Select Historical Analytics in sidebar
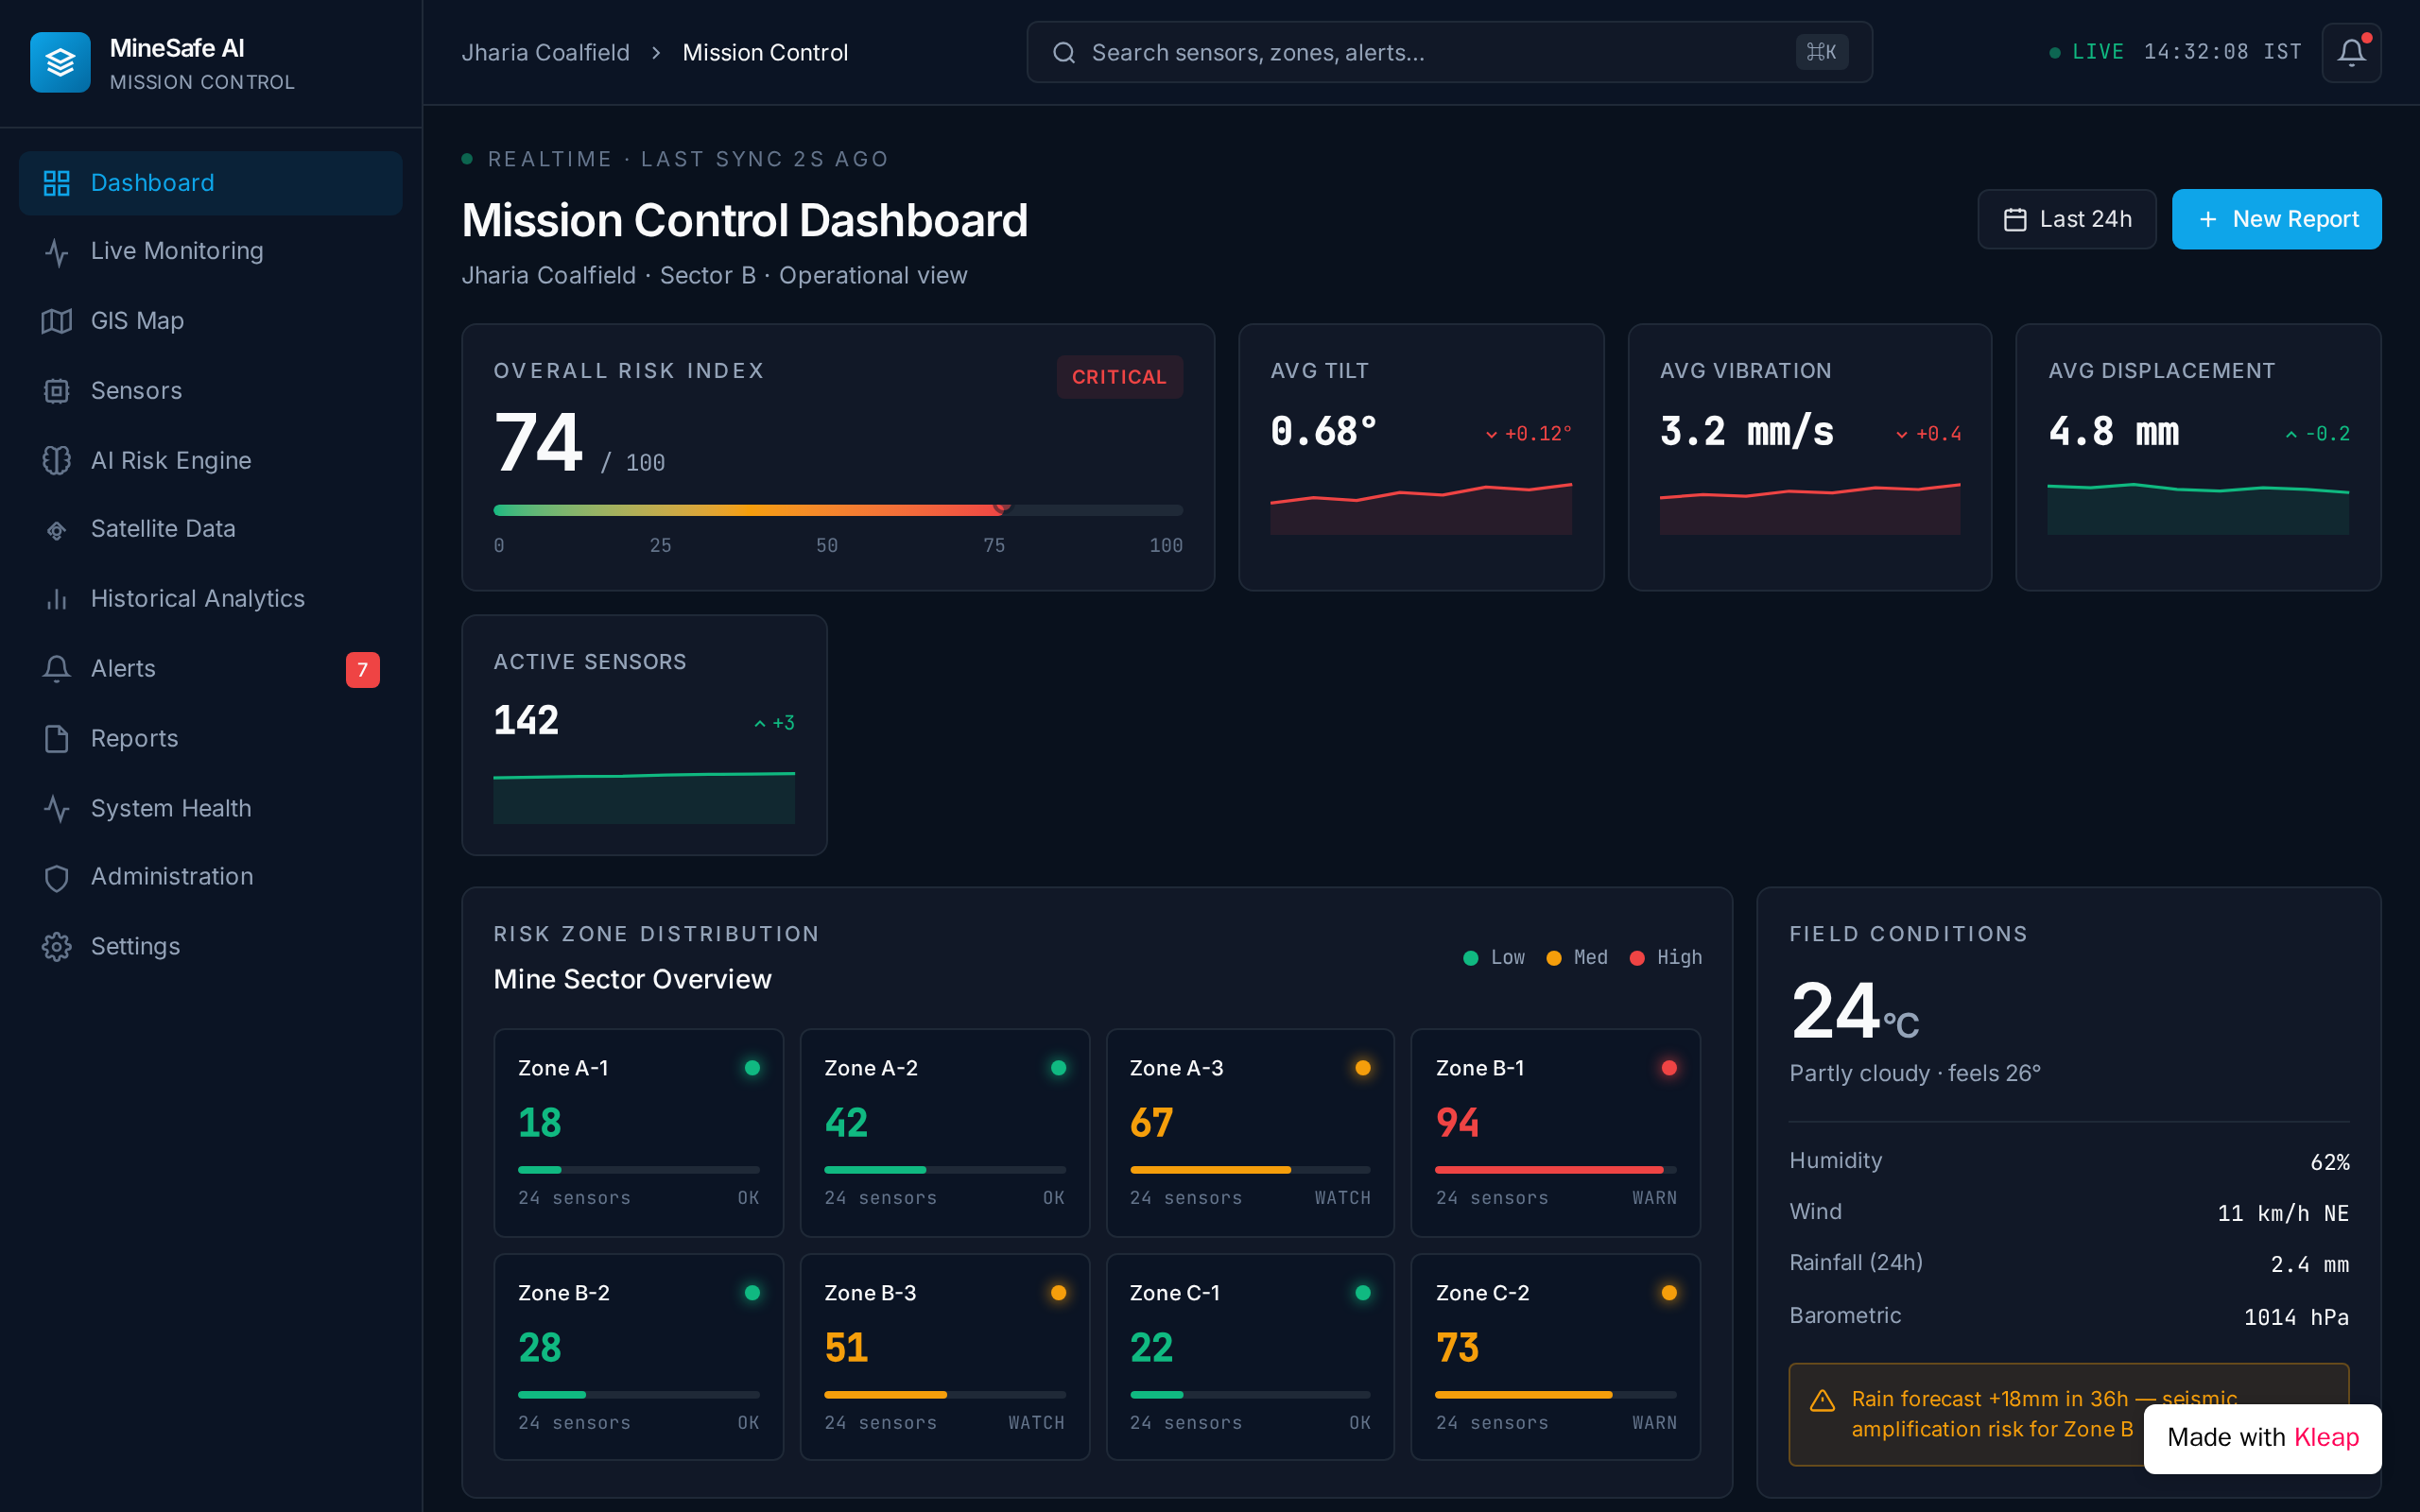The height and width of the screenshot is (1512, 2420). tap(210, 599)
